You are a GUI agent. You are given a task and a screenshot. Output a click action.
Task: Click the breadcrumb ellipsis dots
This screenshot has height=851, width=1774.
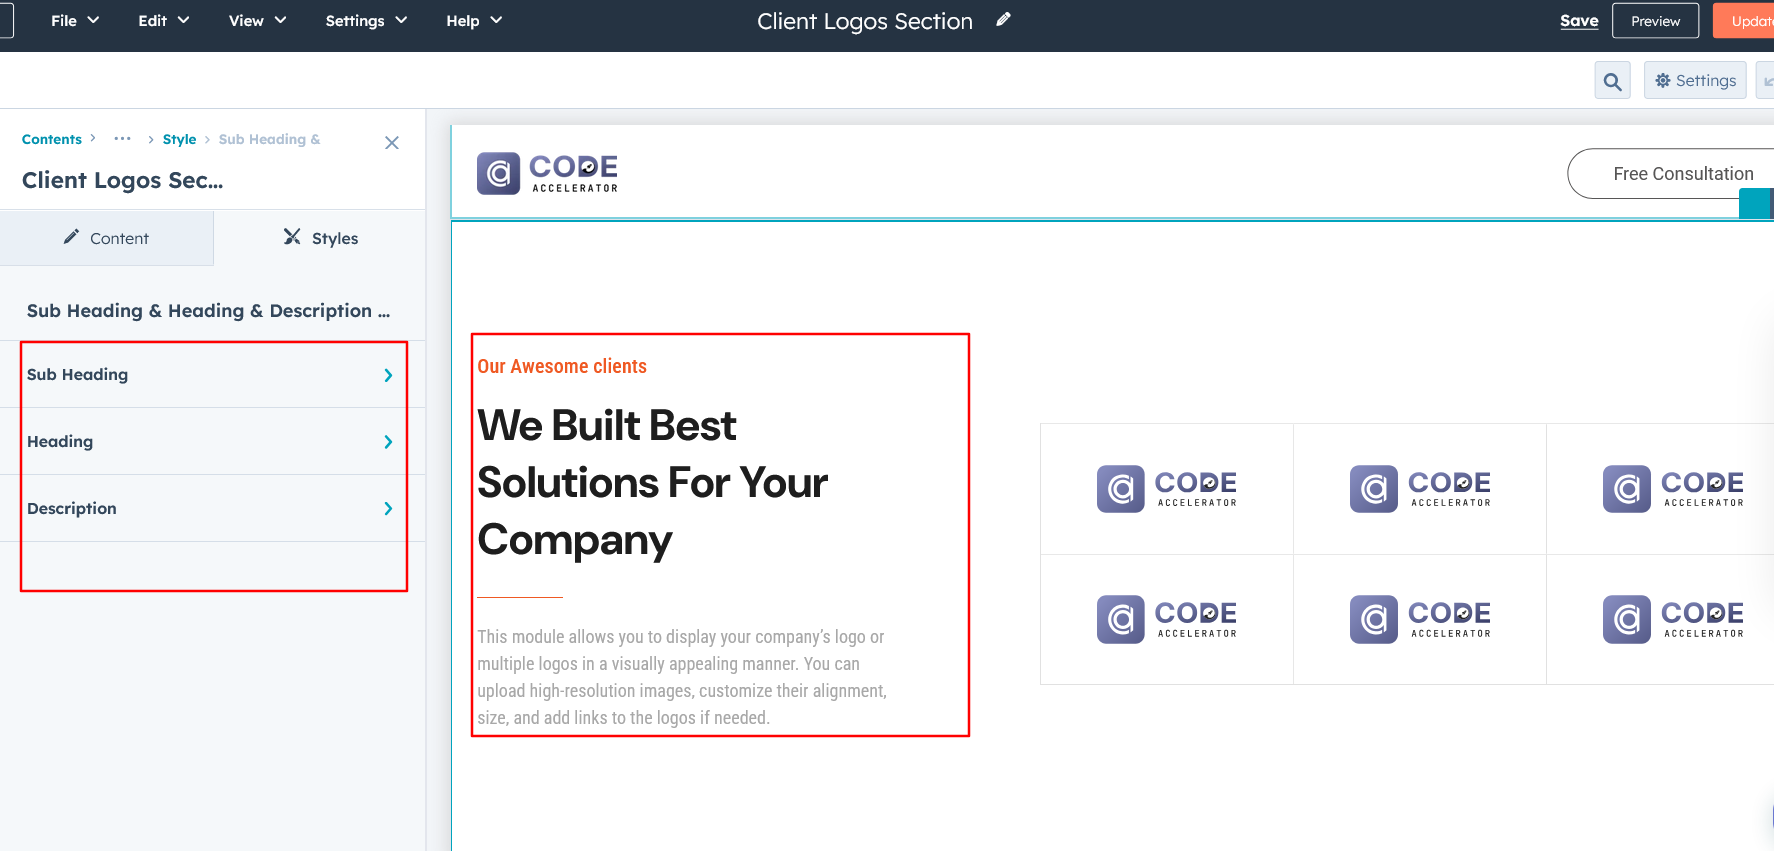pos(122,139)
